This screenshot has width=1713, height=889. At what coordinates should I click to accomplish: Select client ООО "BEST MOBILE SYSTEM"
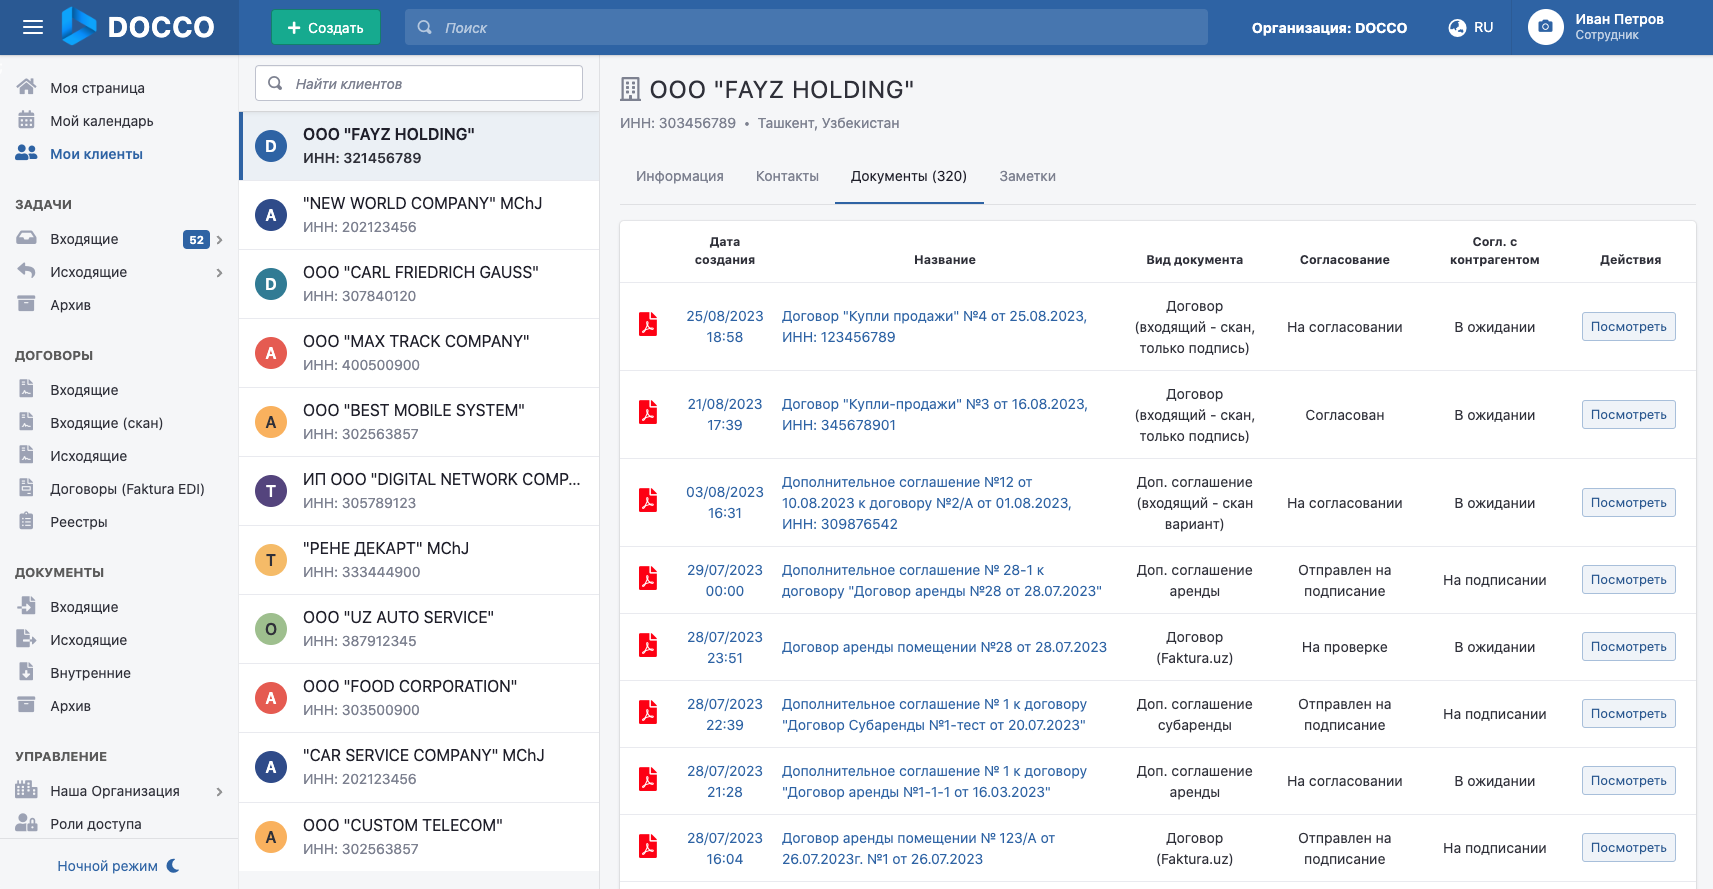click(419, 422)
